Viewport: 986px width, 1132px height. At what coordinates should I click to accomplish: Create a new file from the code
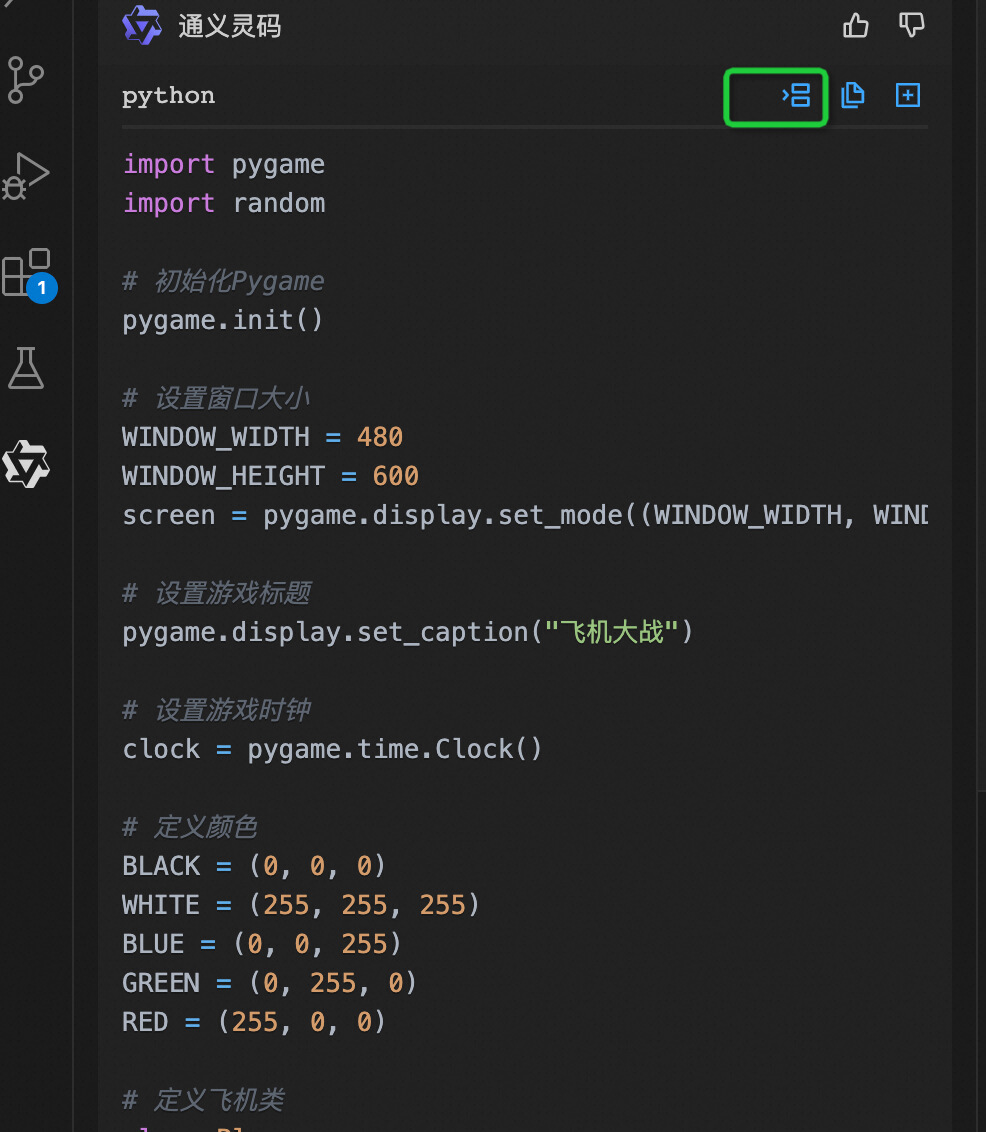point(908,96)
